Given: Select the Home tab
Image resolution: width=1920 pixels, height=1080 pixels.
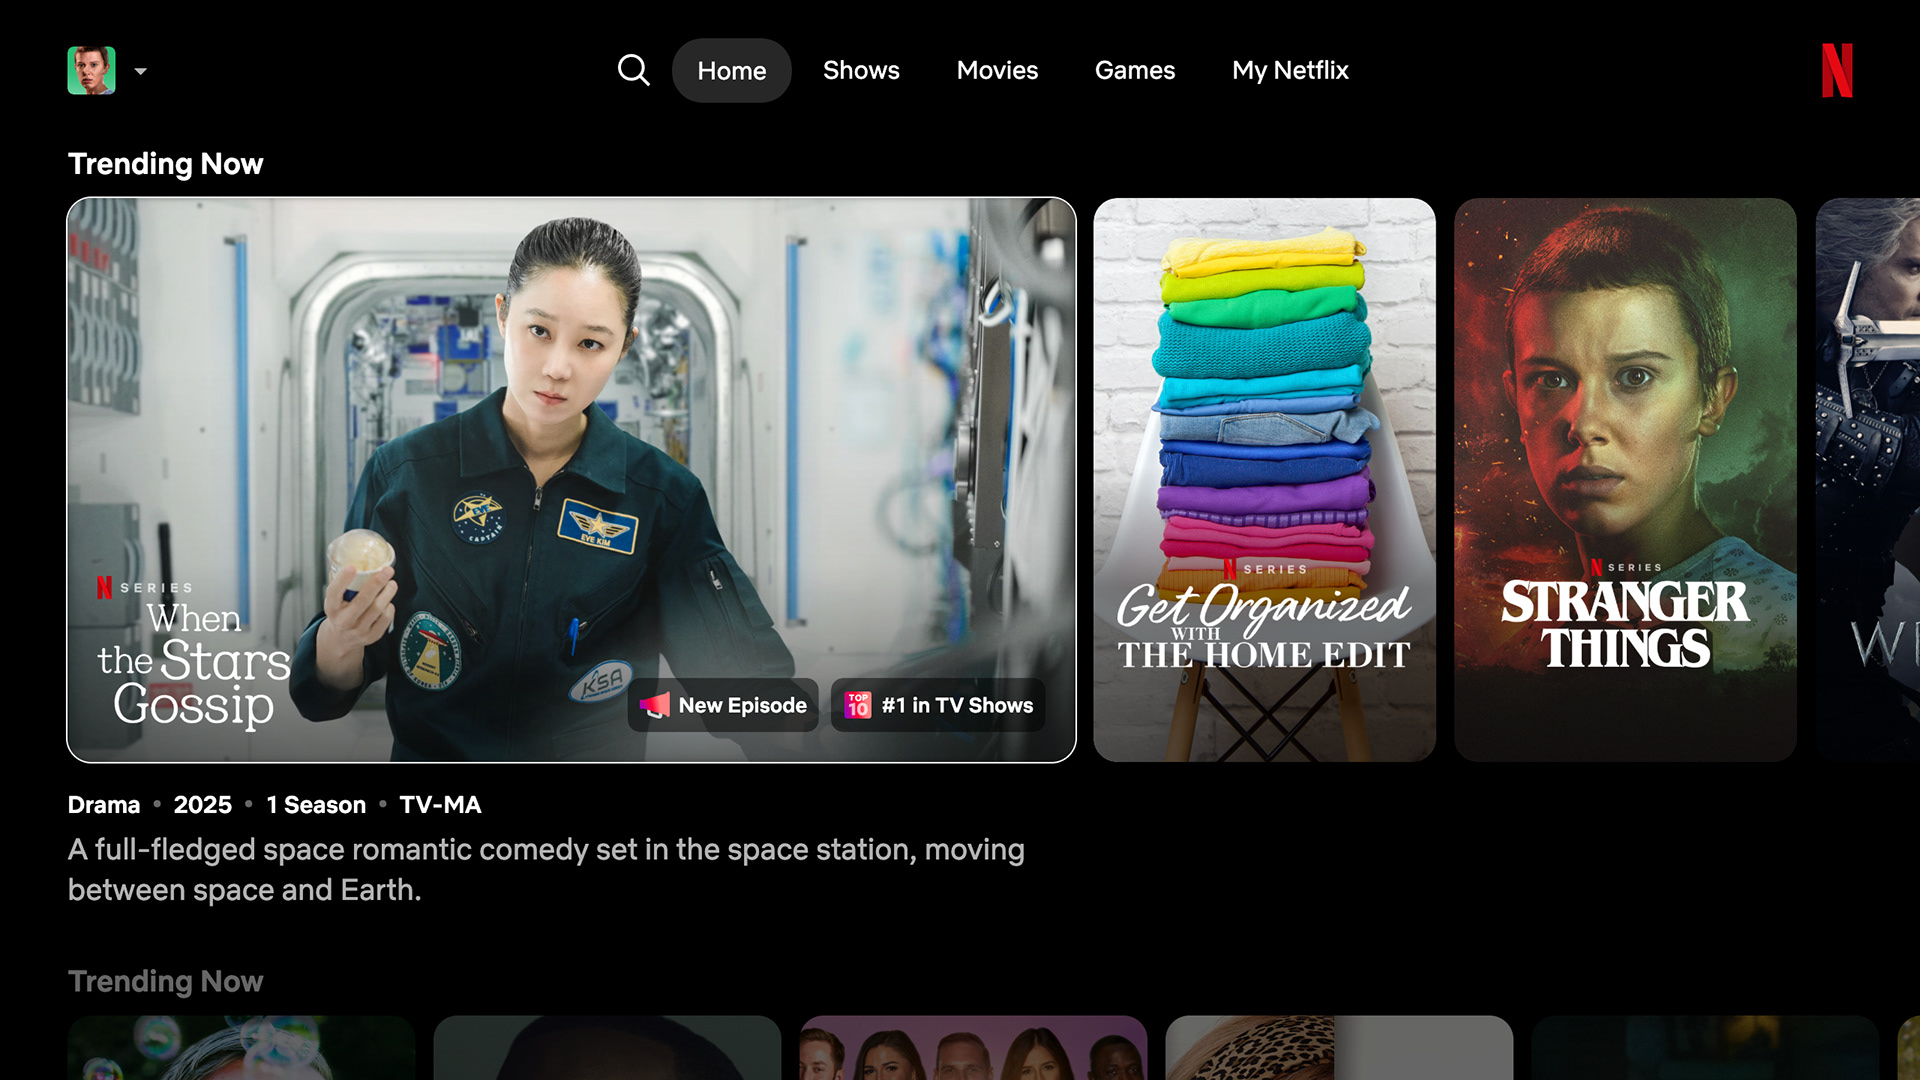Looking at the screenshot, I should coord(731,70).
